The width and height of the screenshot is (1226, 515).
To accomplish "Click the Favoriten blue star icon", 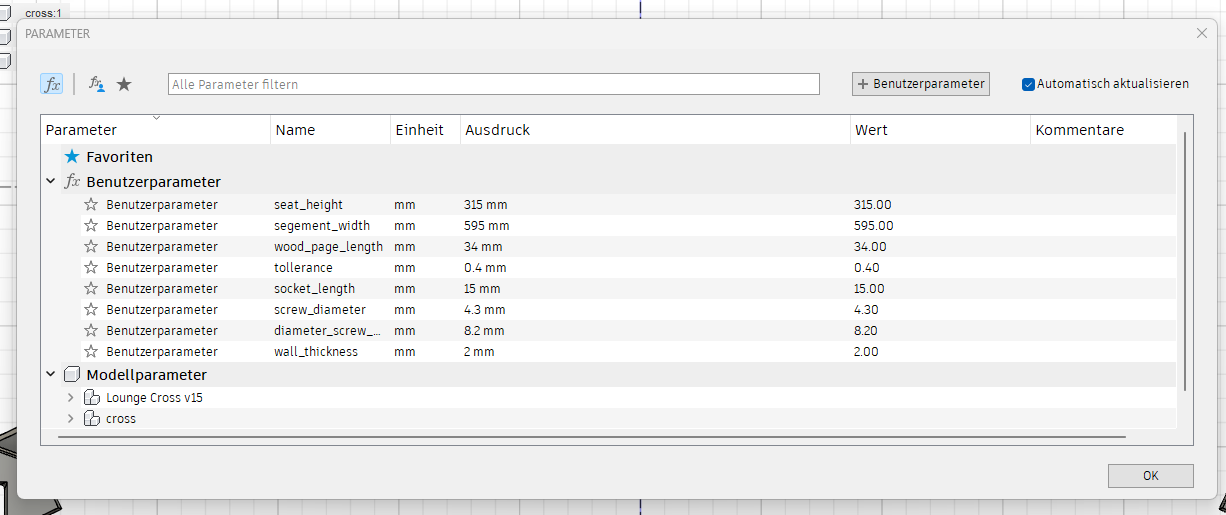I will pyautogui.click(x=72, y=157).
